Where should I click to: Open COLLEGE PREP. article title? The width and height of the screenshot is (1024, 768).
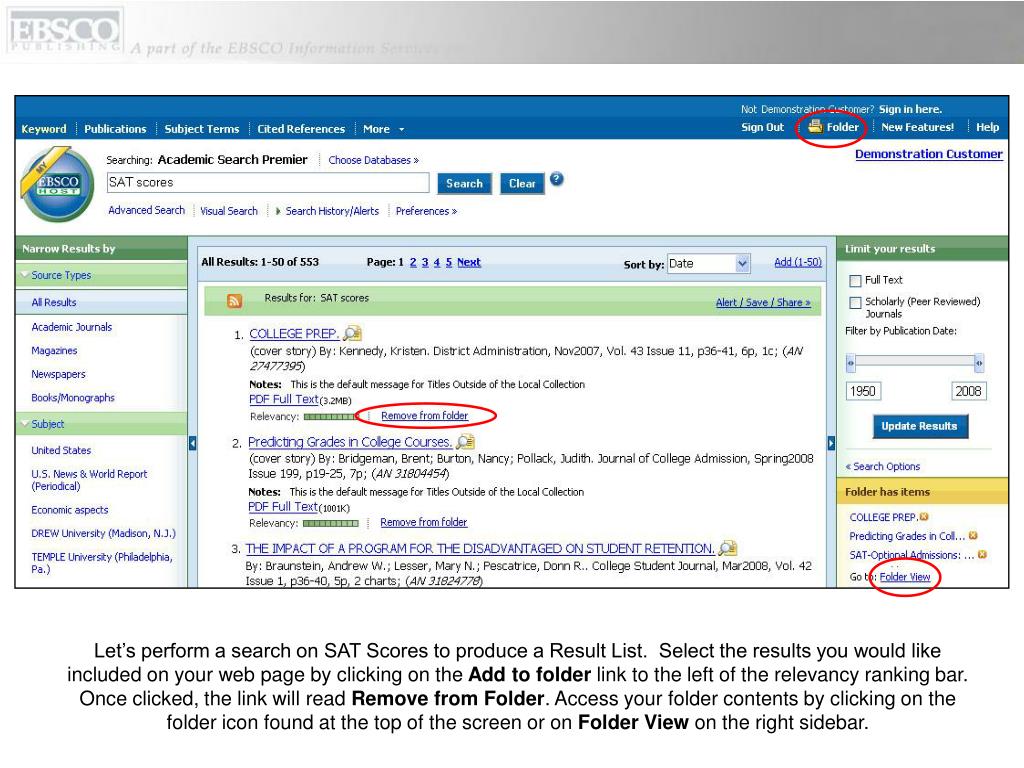tap(294, 334)
